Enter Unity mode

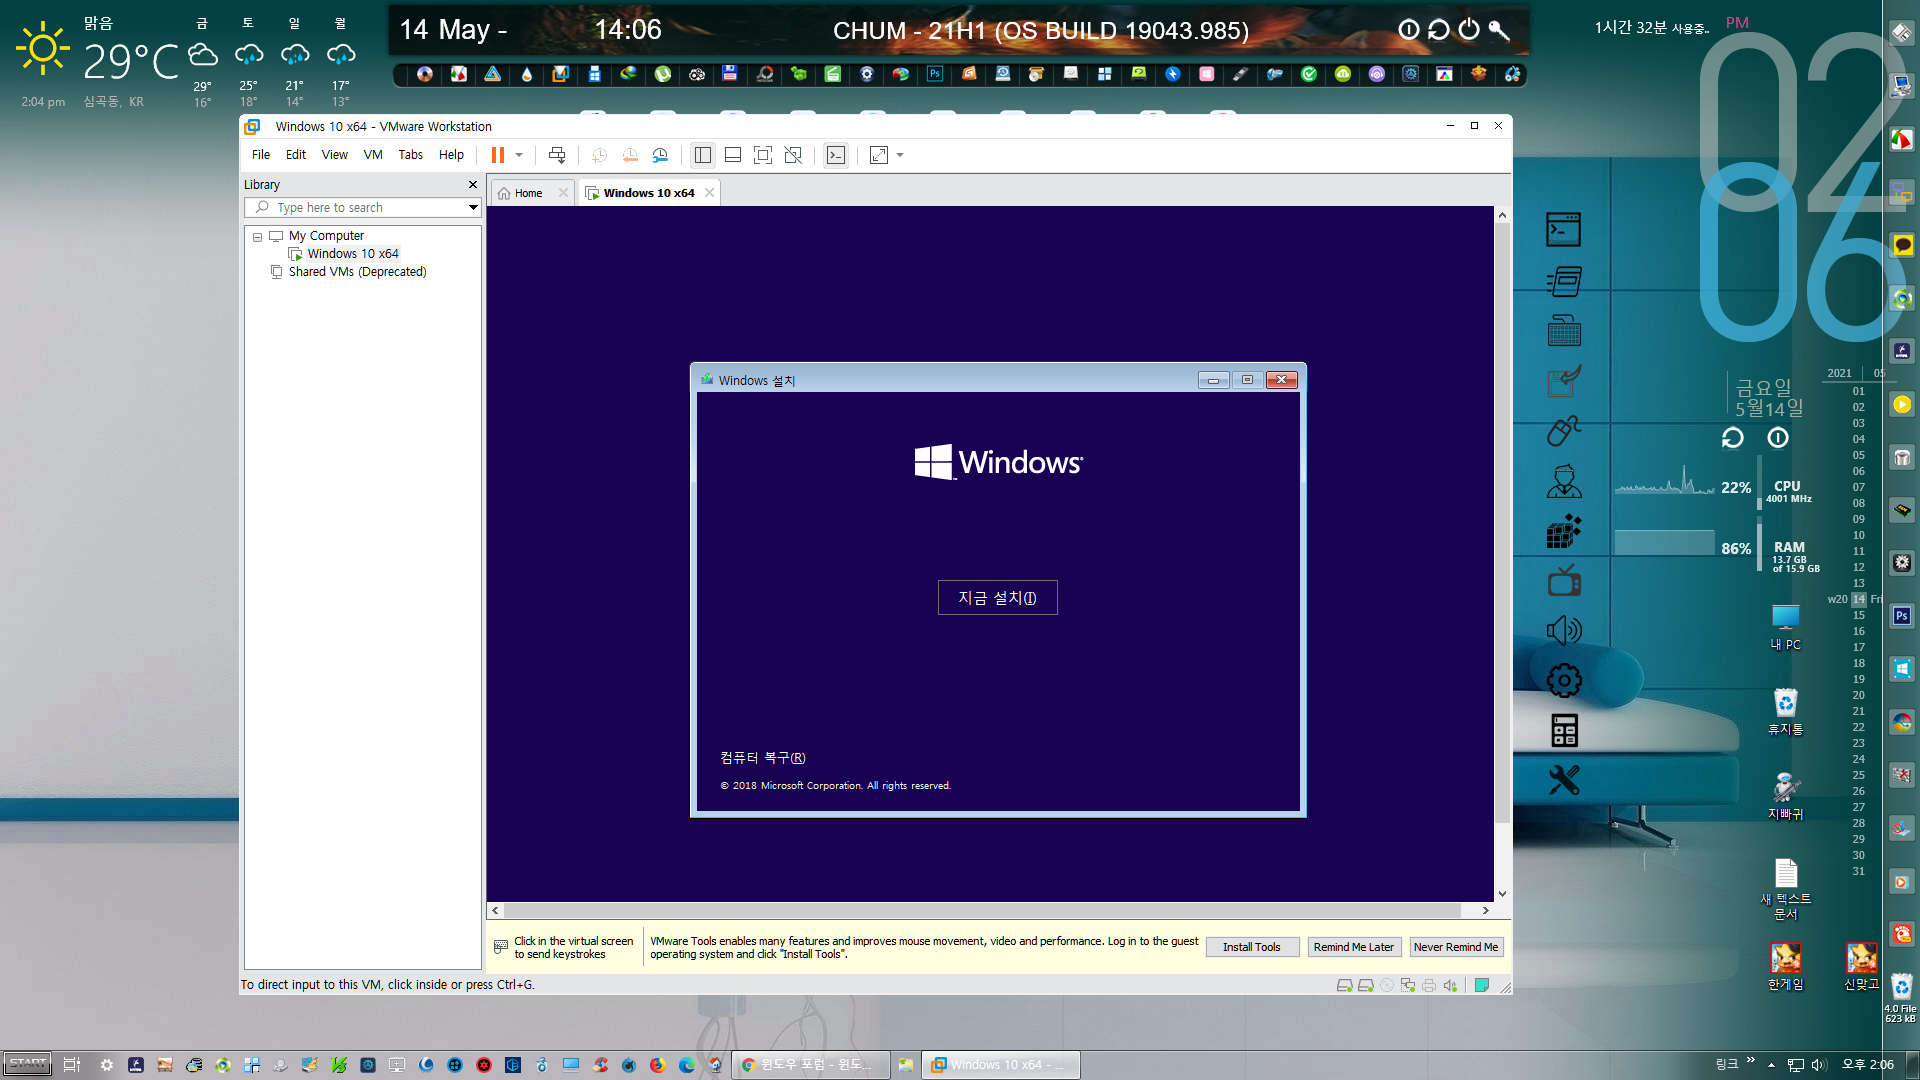pos(793,155)
